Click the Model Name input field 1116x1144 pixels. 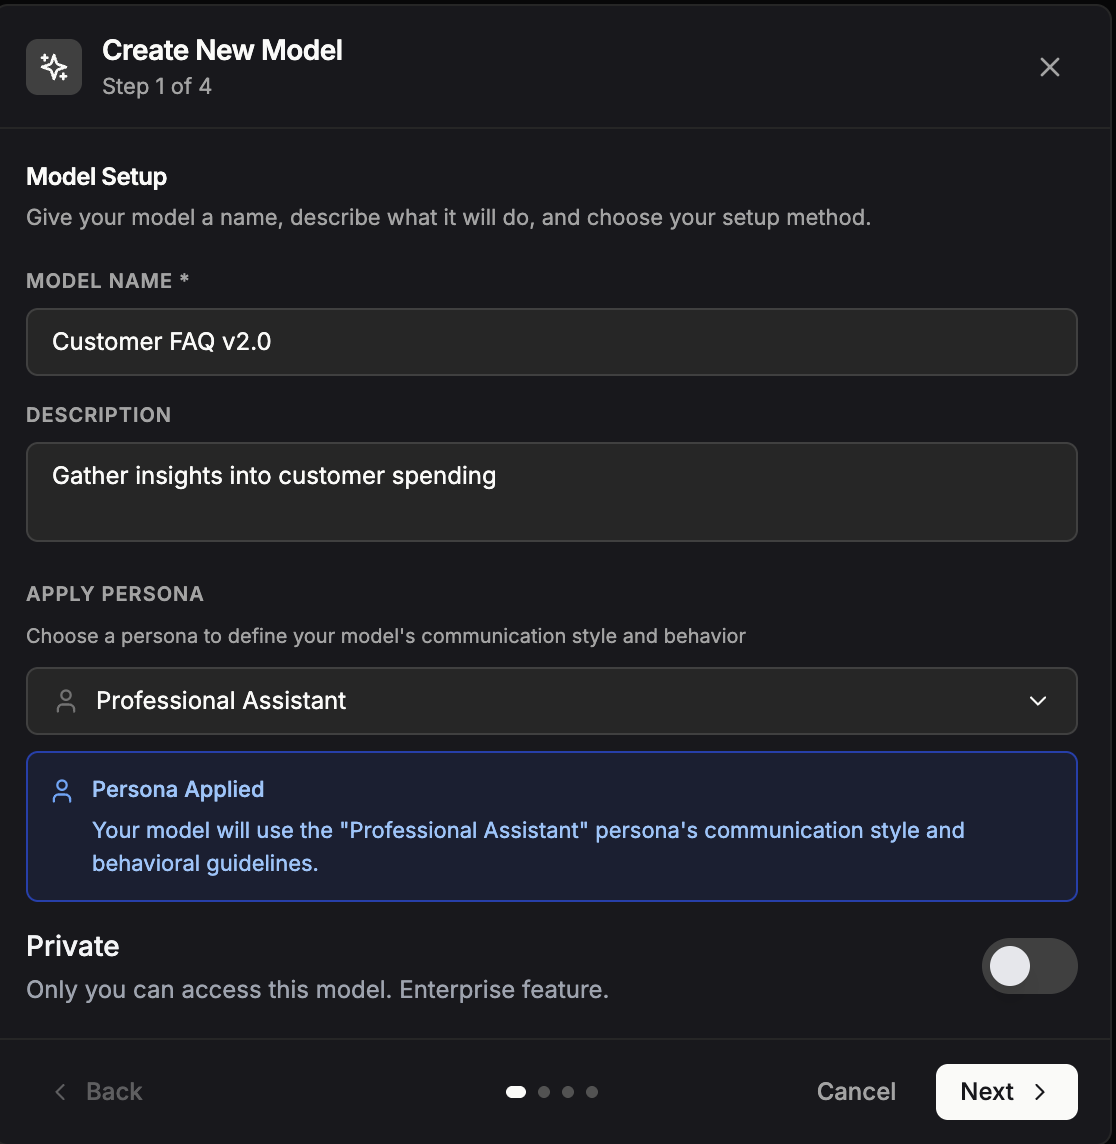(x=551, y=341)
